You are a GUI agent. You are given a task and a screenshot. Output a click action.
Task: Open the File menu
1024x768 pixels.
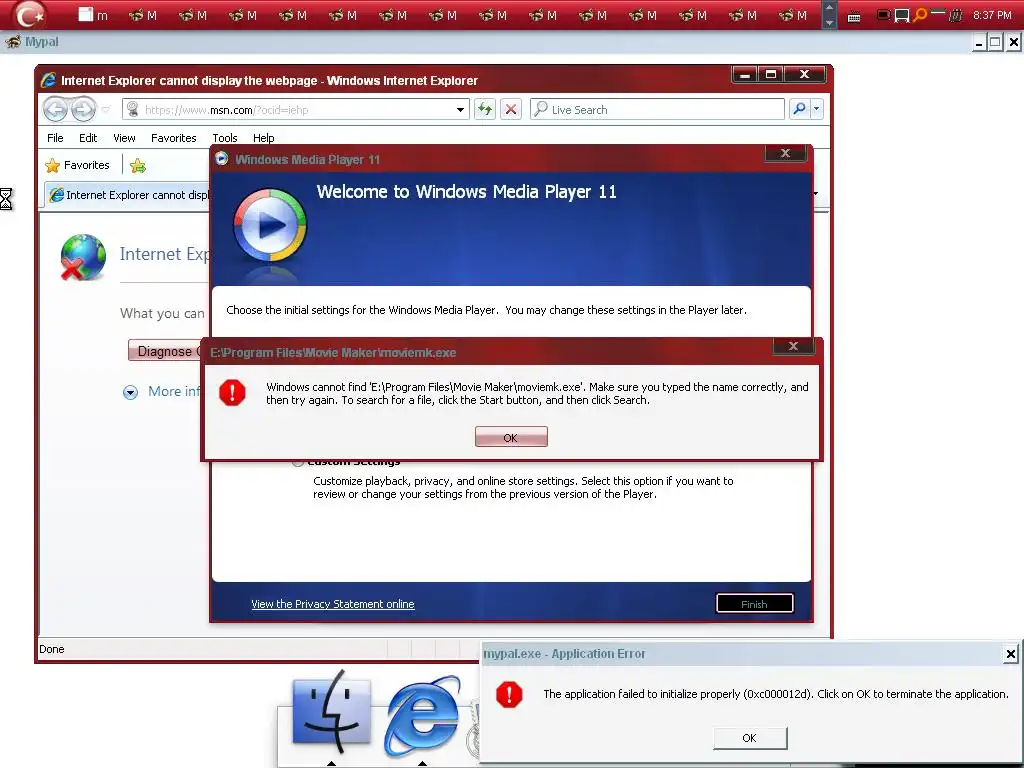[55, 138]
